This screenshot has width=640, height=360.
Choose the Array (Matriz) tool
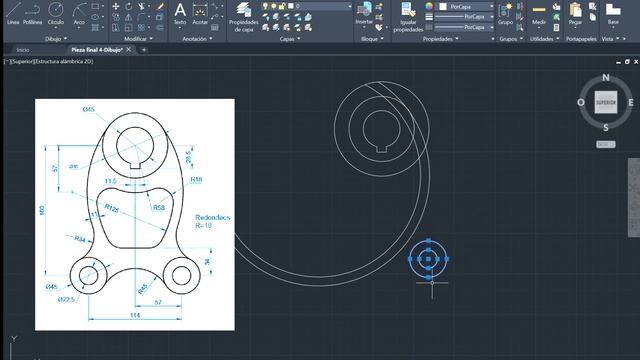pos(141,28)
